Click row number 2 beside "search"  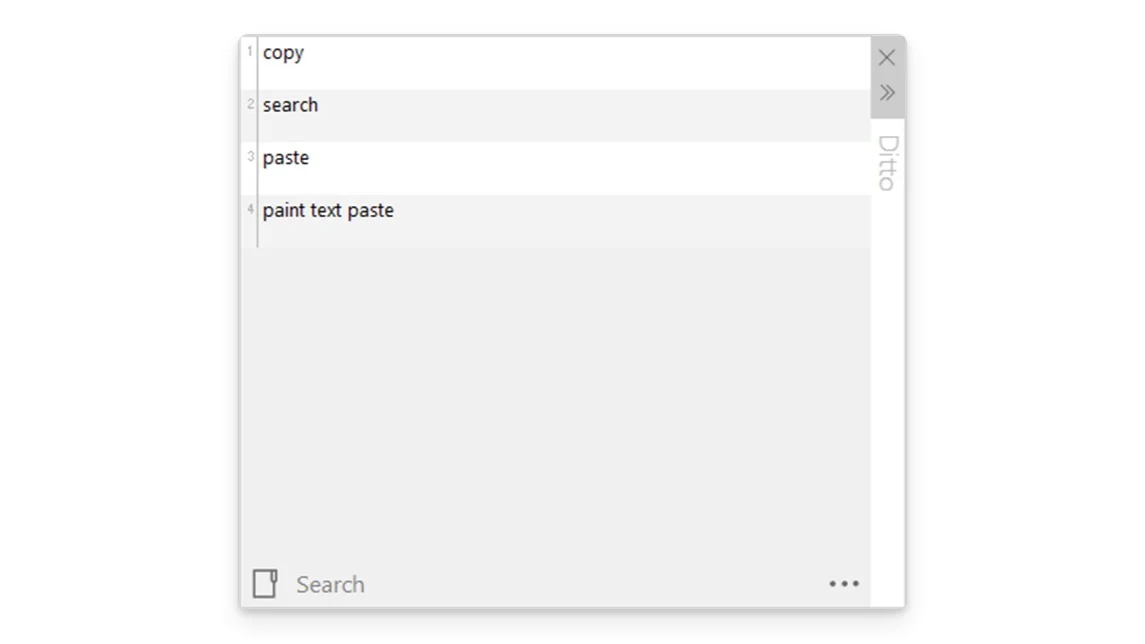tap(250, 103)
